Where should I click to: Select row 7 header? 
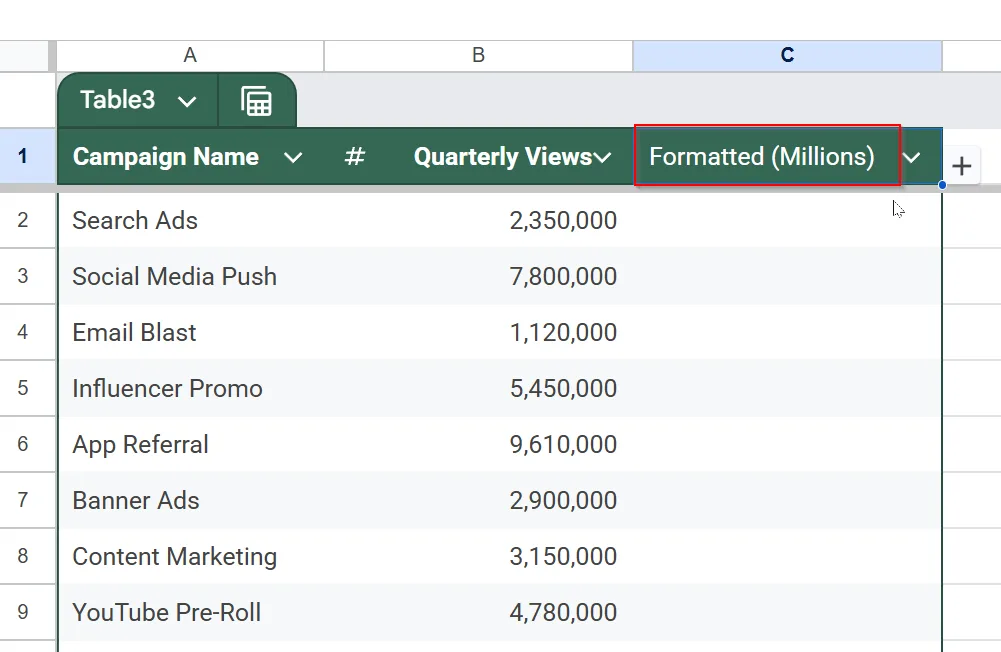point(23,500)
